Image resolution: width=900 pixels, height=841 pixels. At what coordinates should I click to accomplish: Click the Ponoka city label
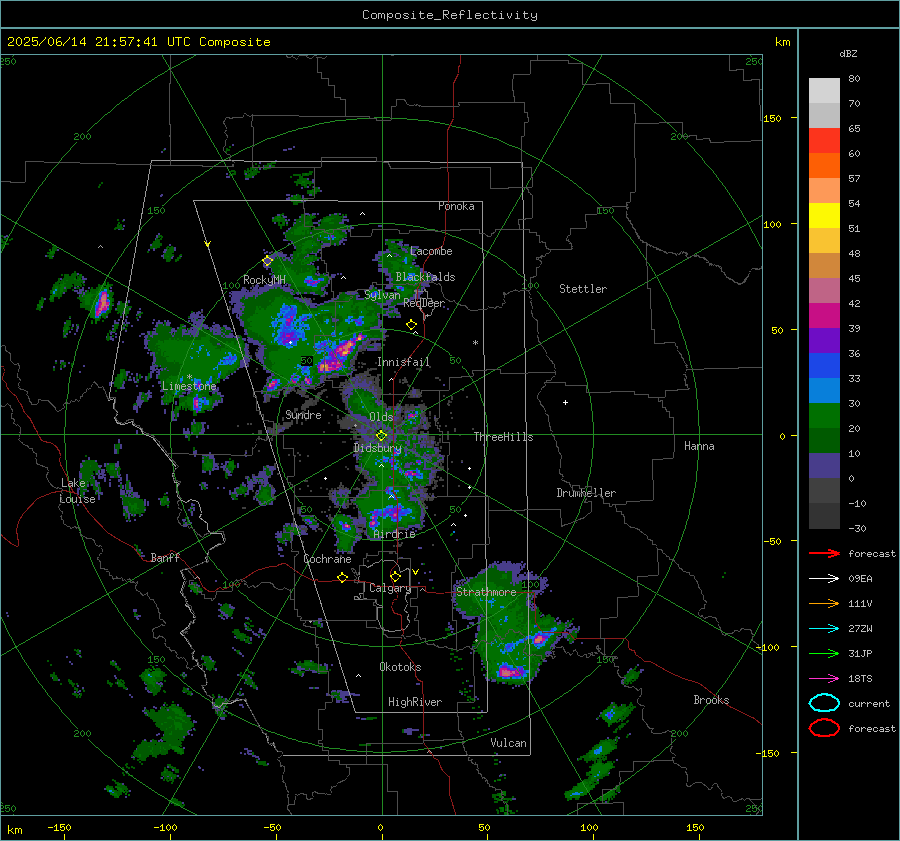click(456, 206)
